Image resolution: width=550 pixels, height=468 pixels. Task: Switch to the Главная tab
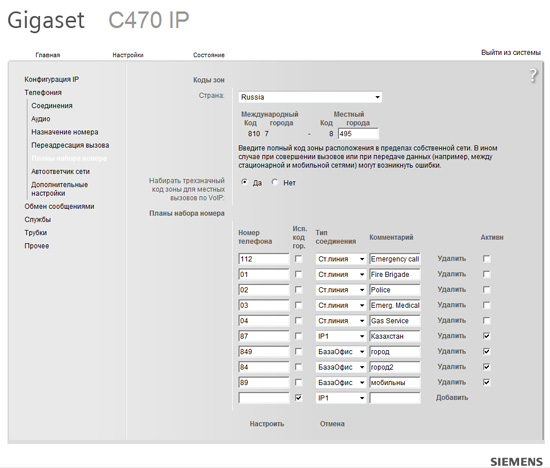point(48,55)
